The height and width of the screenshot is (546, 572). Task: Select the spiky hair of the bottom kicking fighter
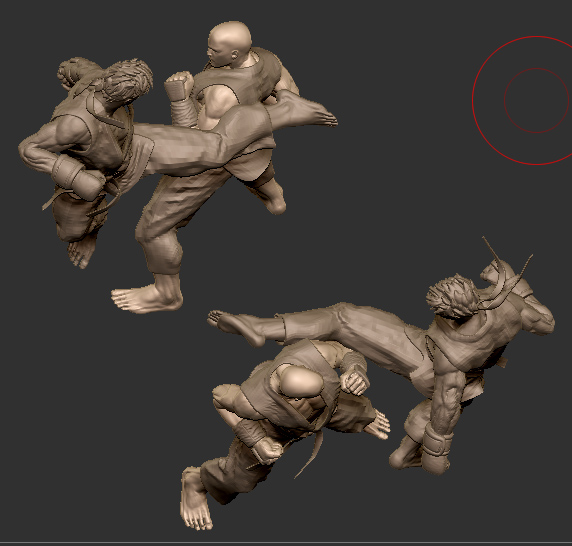pos(453,295)
